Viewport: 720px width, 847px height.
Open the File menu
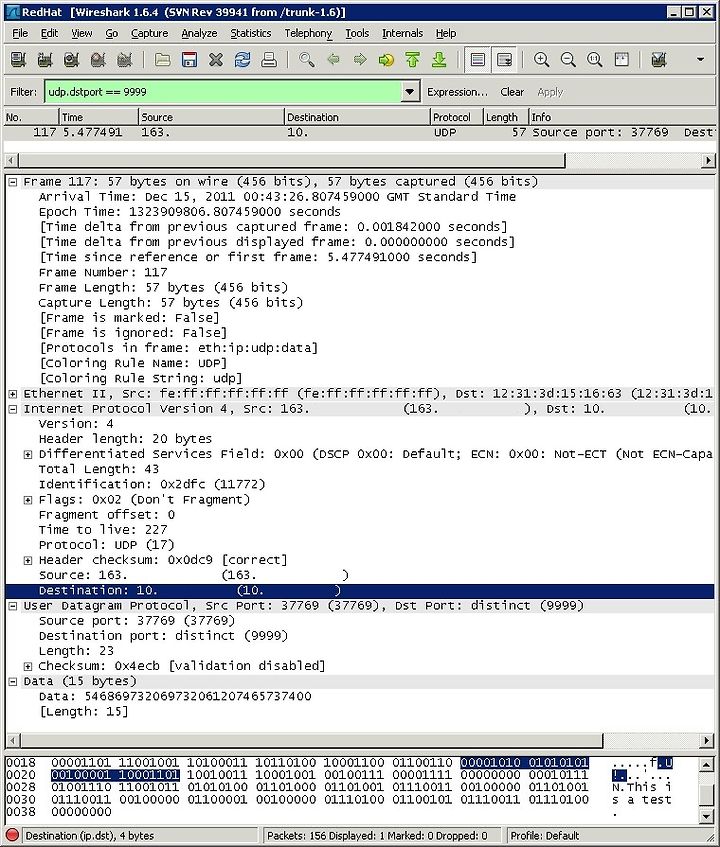click(20, 33)
